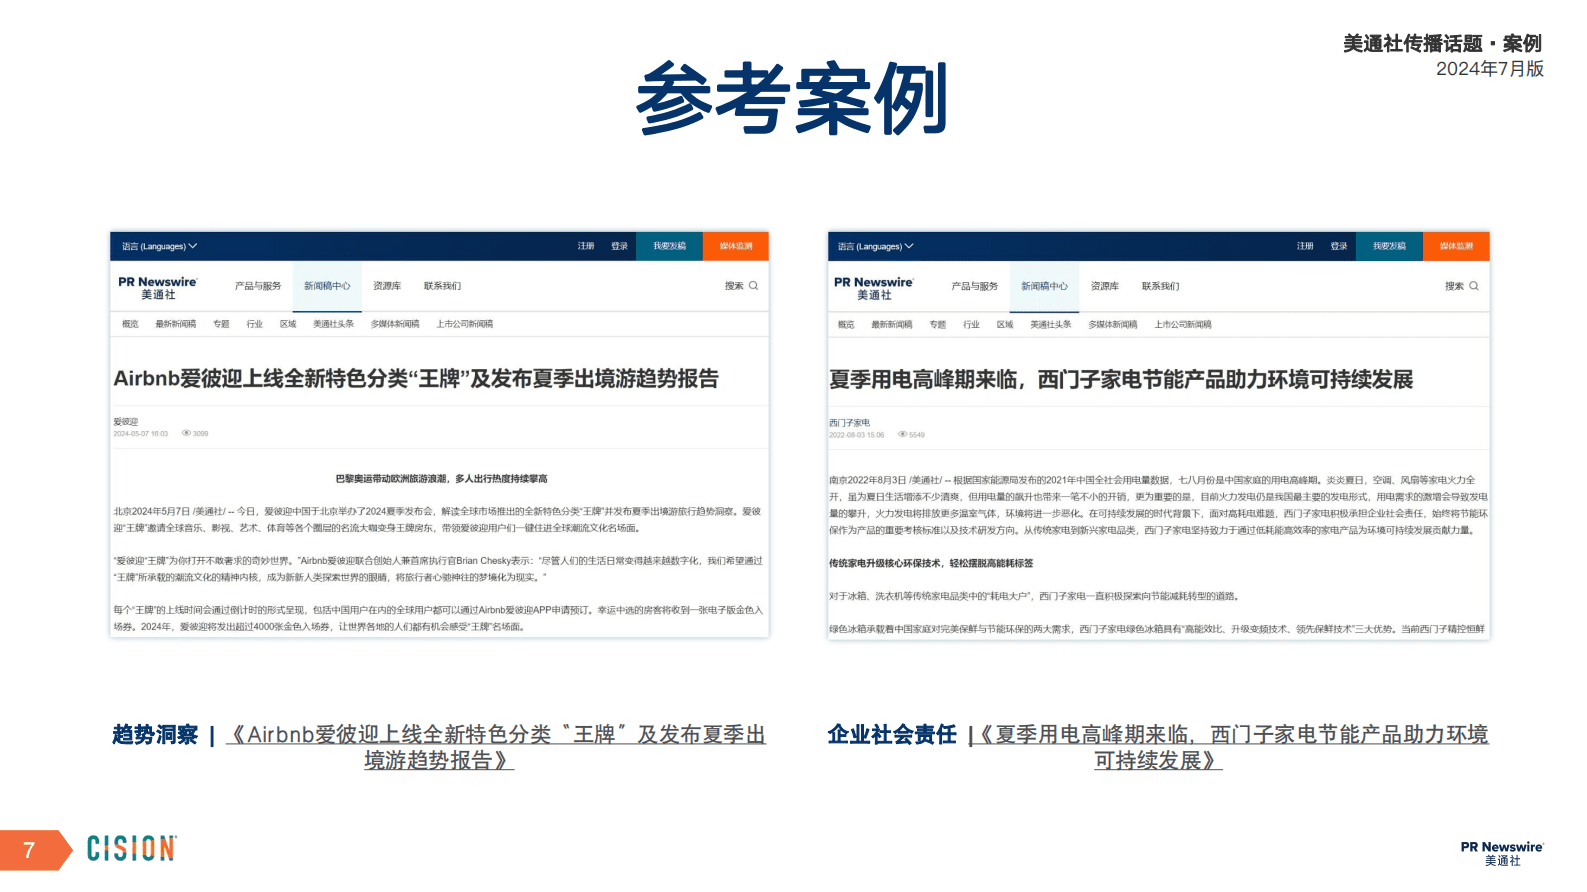Click search magnifier in the 西门子 page screenshot
Image resolution: width=1587 pixels, height=892 pixels.
(x=1474, y=286)
